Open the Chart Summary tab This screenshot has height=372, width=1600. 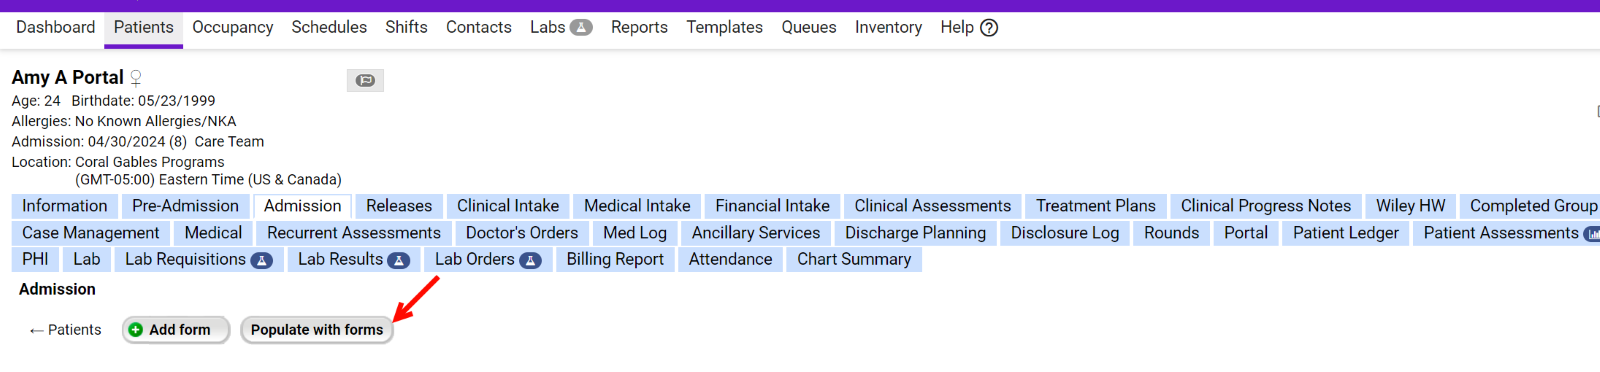(854, 260)
